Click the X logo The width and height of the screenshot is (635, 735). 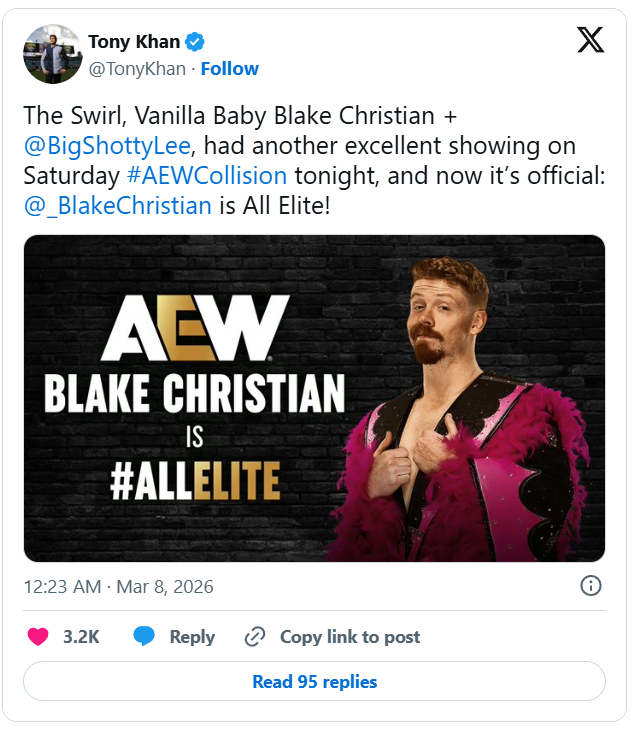[x=590, y=40]
